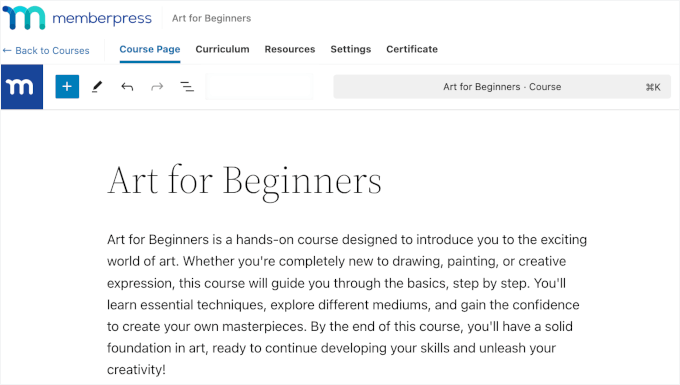Open the Curriculum tab
The width and height of the screenshot is (680, 385).
222,49
